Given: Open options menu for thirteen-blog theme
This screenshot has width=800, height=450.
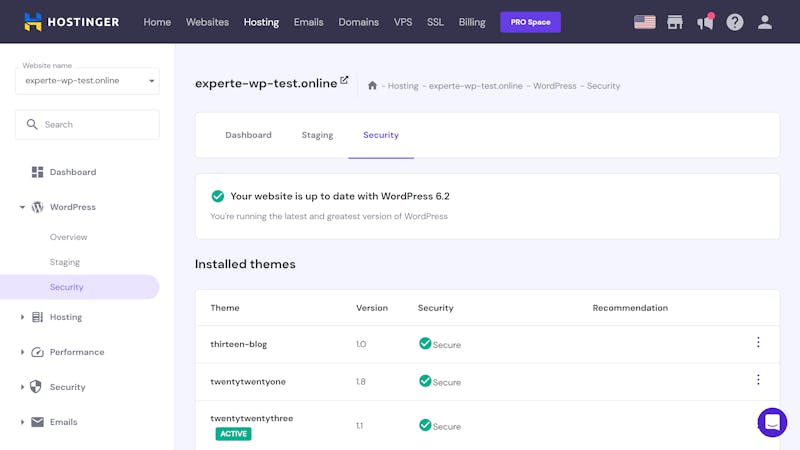Looking at the screenshot, I should [x=758, y=342].
